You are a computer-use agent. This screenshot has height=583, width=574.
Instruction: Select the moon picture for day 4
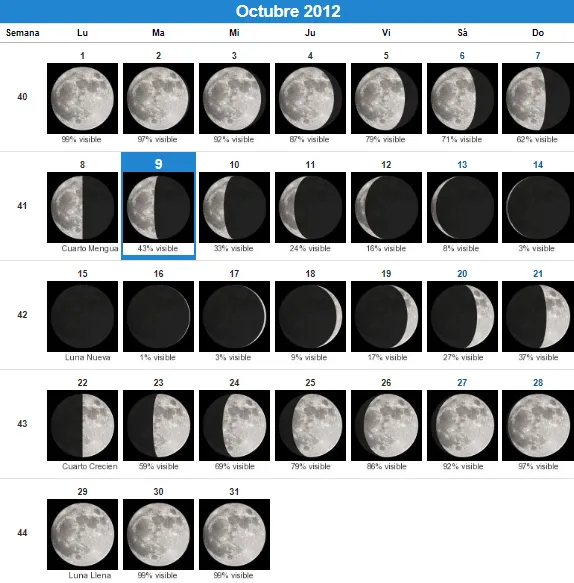[310, 99]
